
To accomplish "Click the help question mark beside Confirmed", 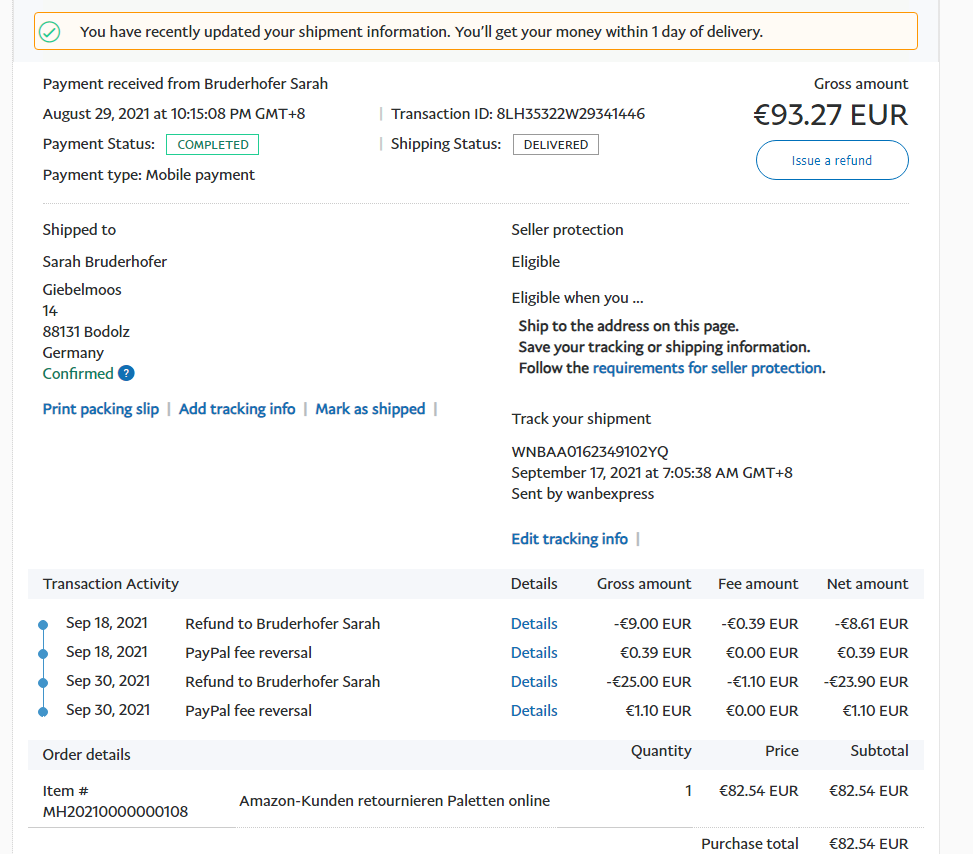I will pyautogui.click(x=126, y=373).
